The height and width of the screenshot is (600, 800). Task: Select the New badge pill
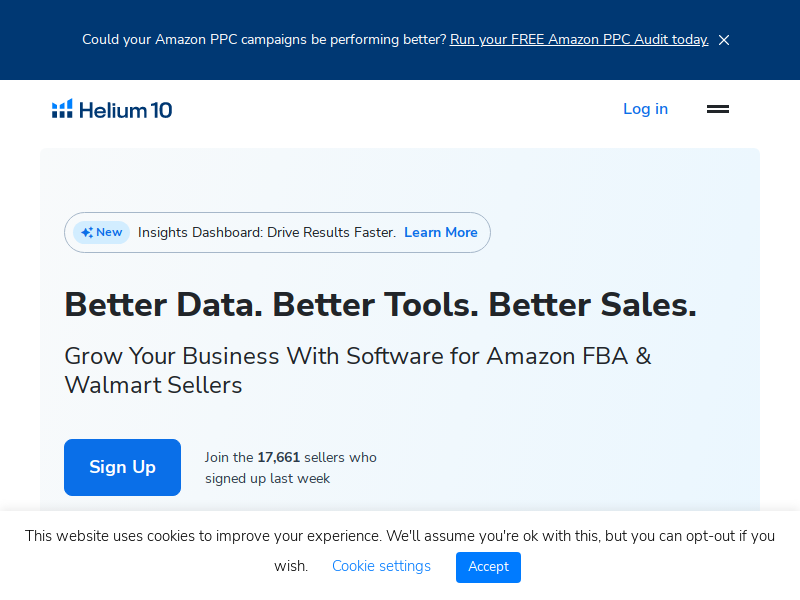tap(101, 233)
